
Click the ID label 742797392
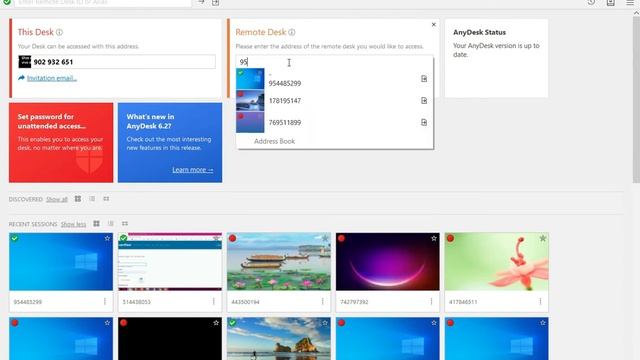pyautogui.click(x=354, y=302)
